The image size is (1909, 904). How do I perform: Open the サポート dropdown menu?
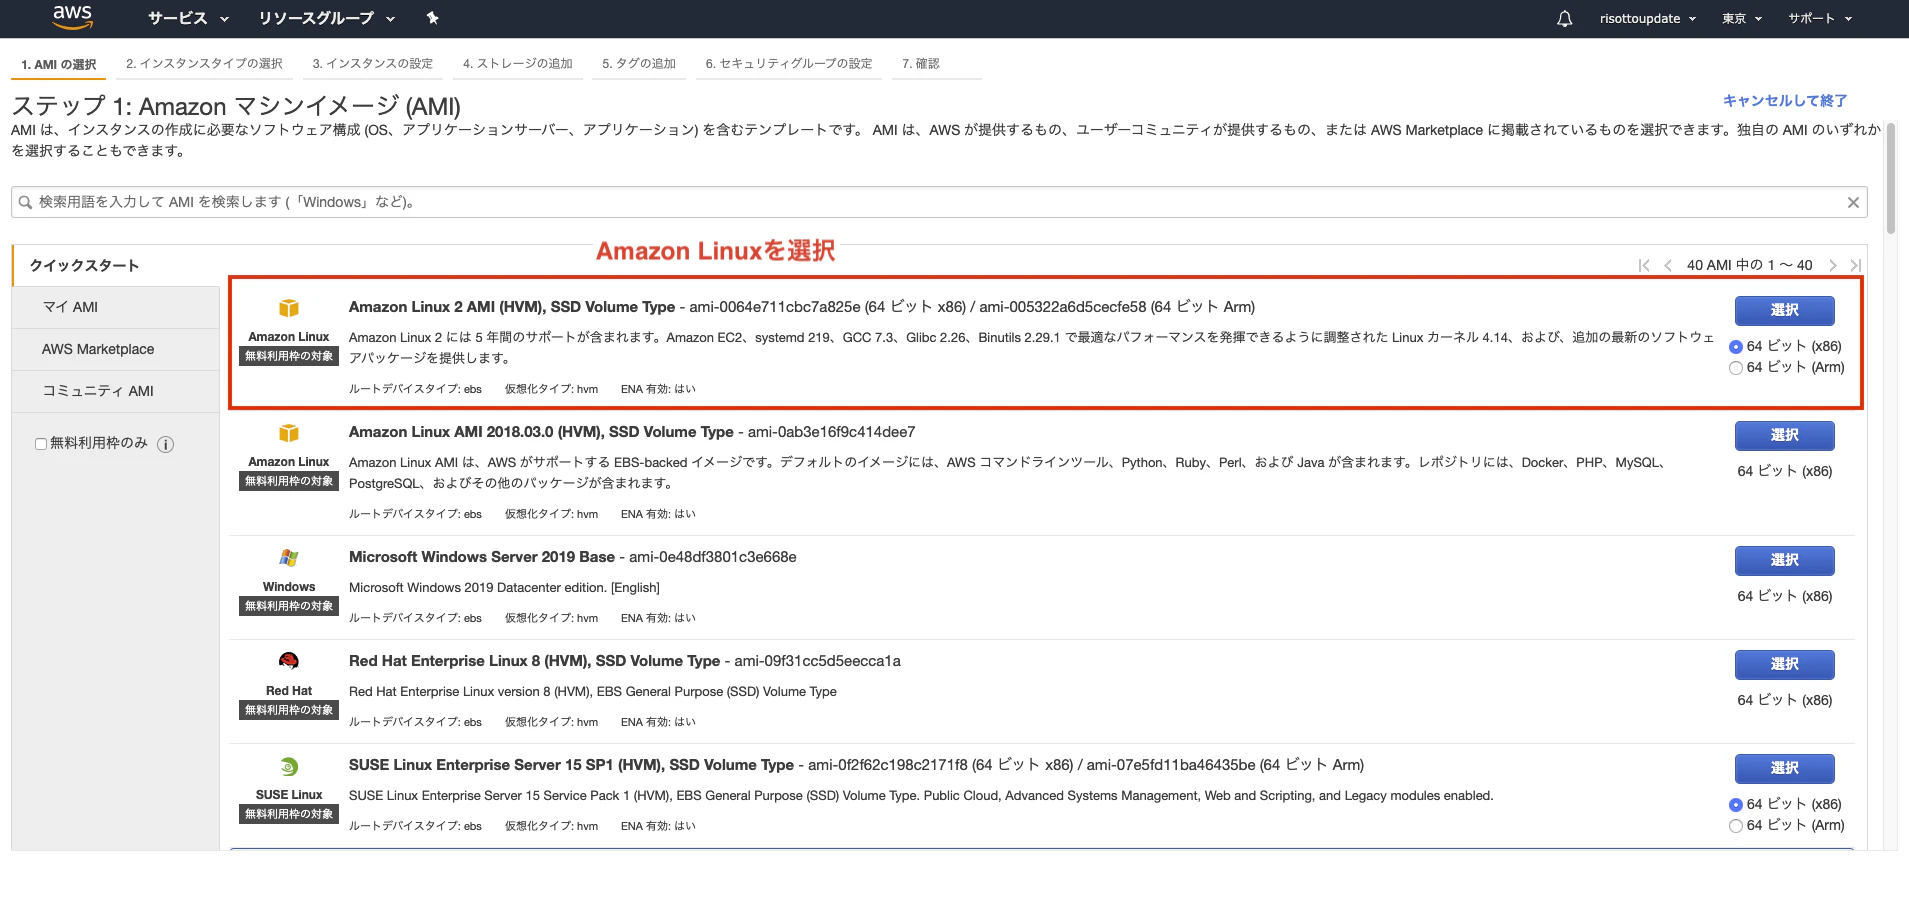pos(1820,18)
